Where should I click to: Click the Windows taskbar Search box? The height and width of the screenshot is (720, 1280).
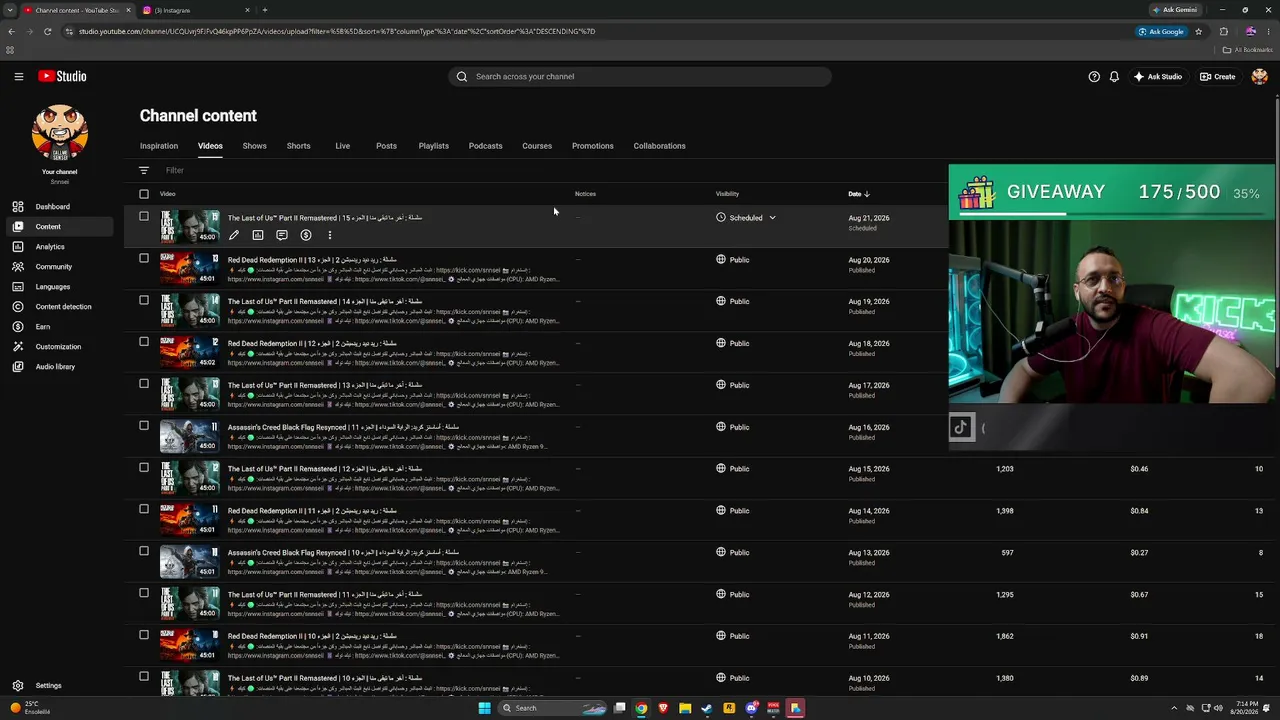point(553,708)
